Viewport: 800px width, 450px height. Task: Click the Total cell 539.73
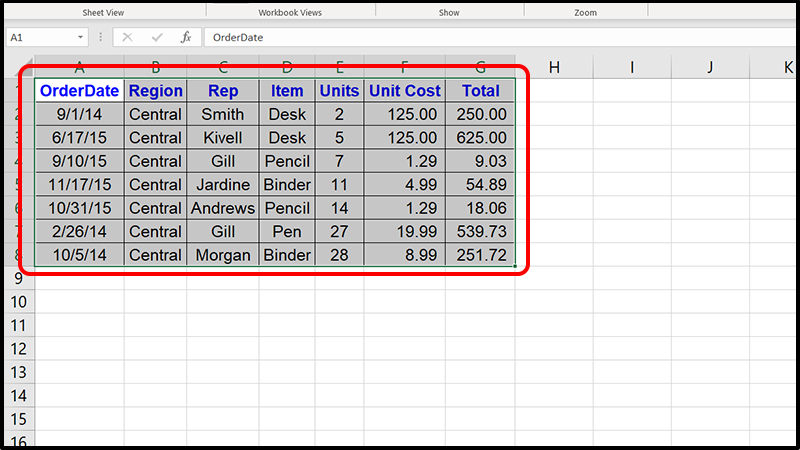[x=481, y=231]
